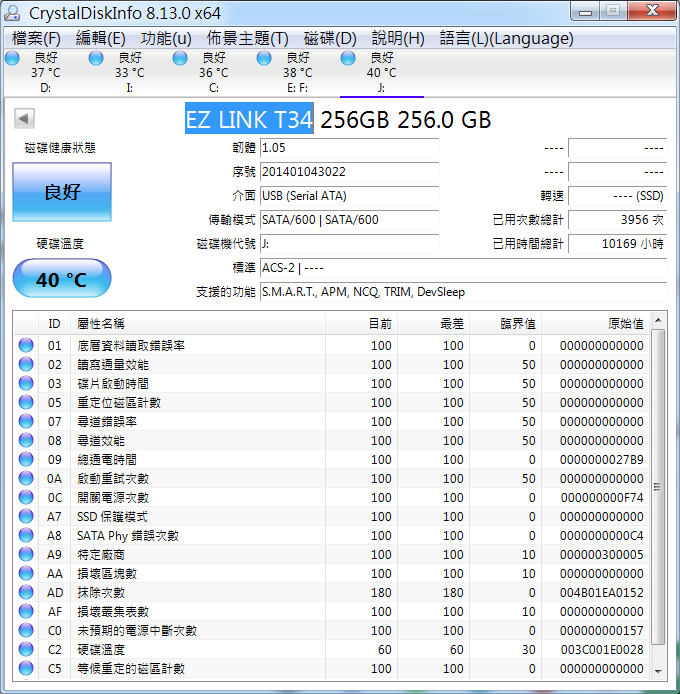
Task: Click the 40 °C temperature button
Action: 62,279
